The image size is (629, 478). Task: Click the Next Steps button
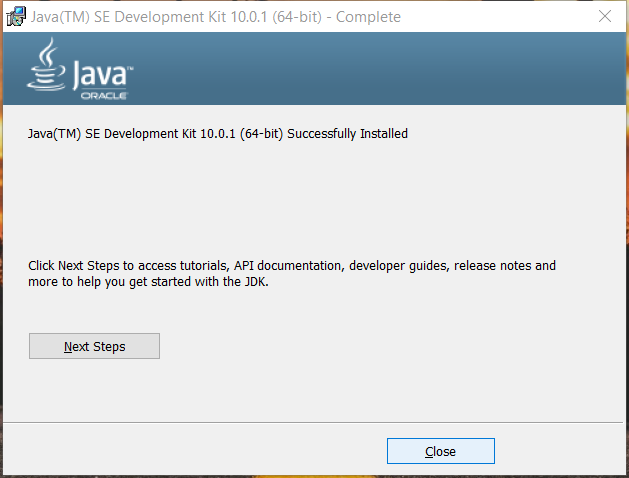(94, 346)
